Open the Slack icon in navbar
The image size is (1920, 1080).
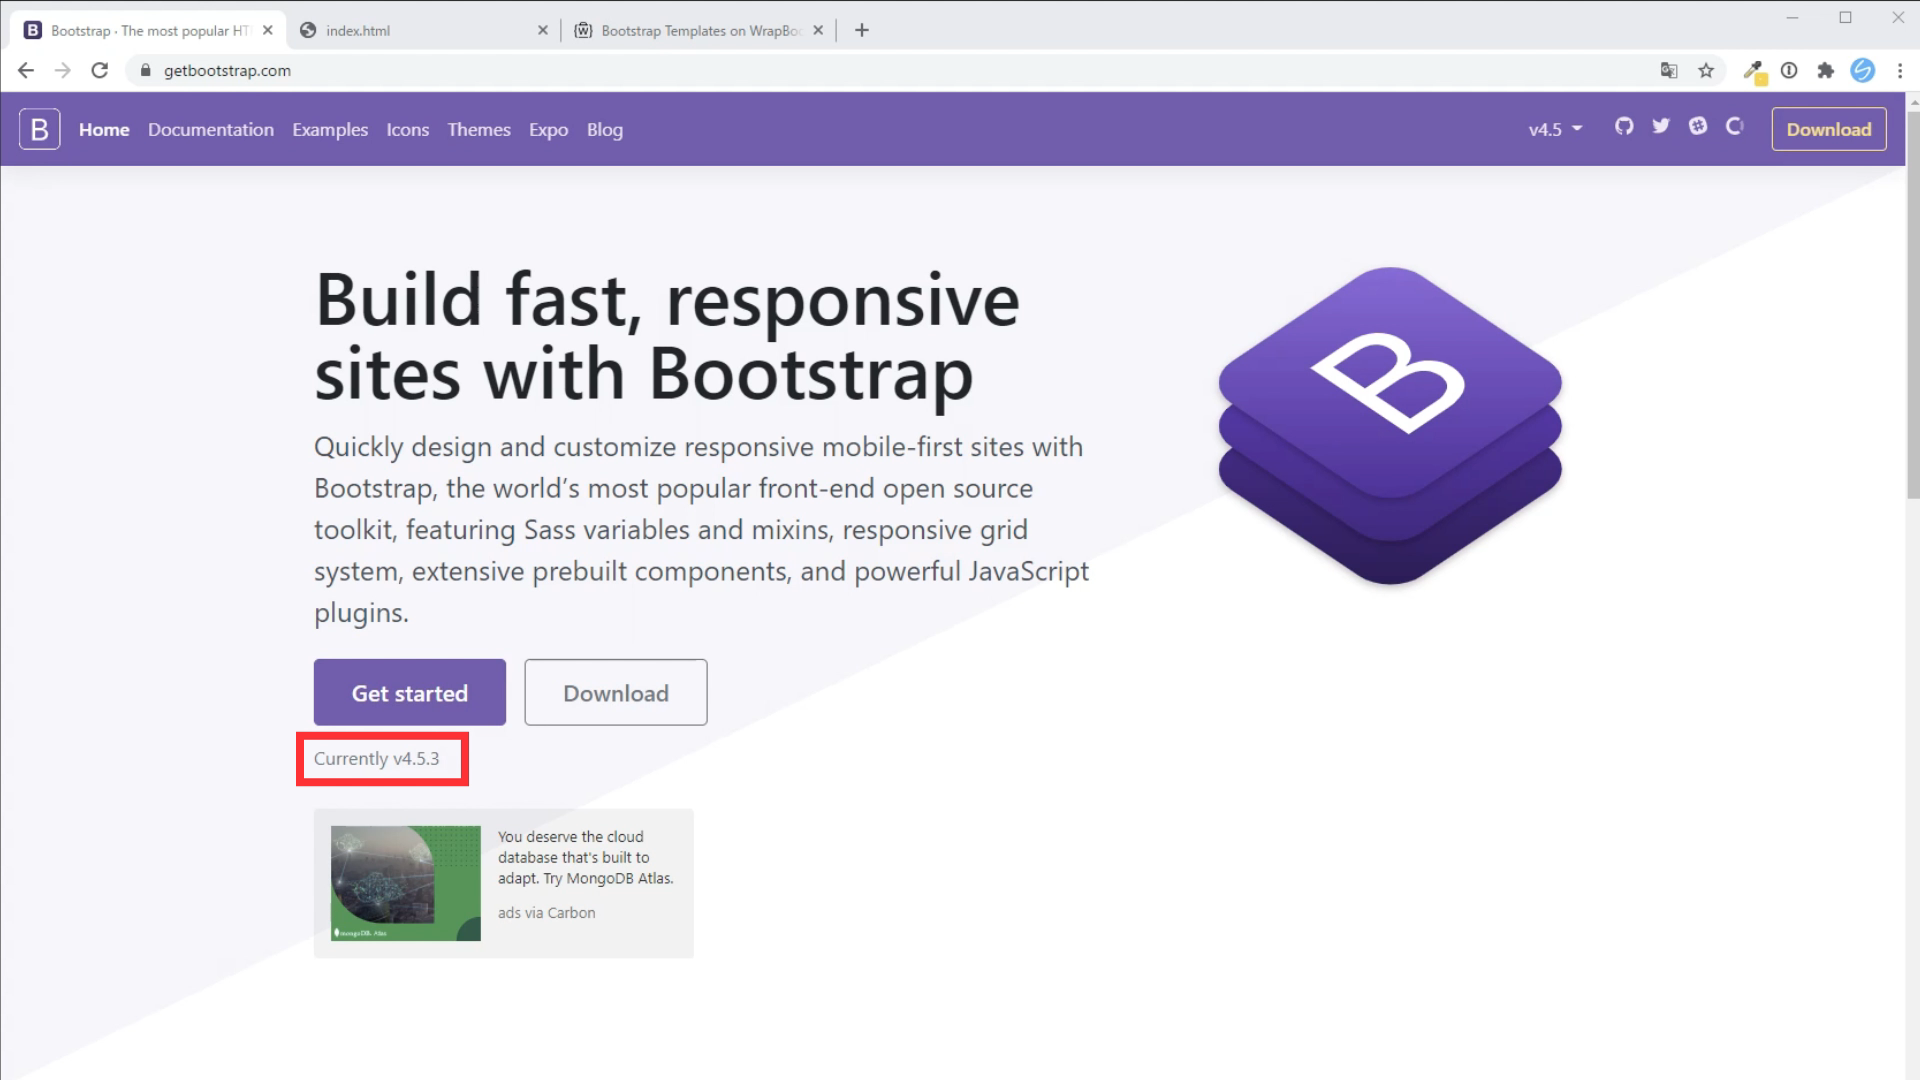pyautogui.click(x=1698, y=126)
